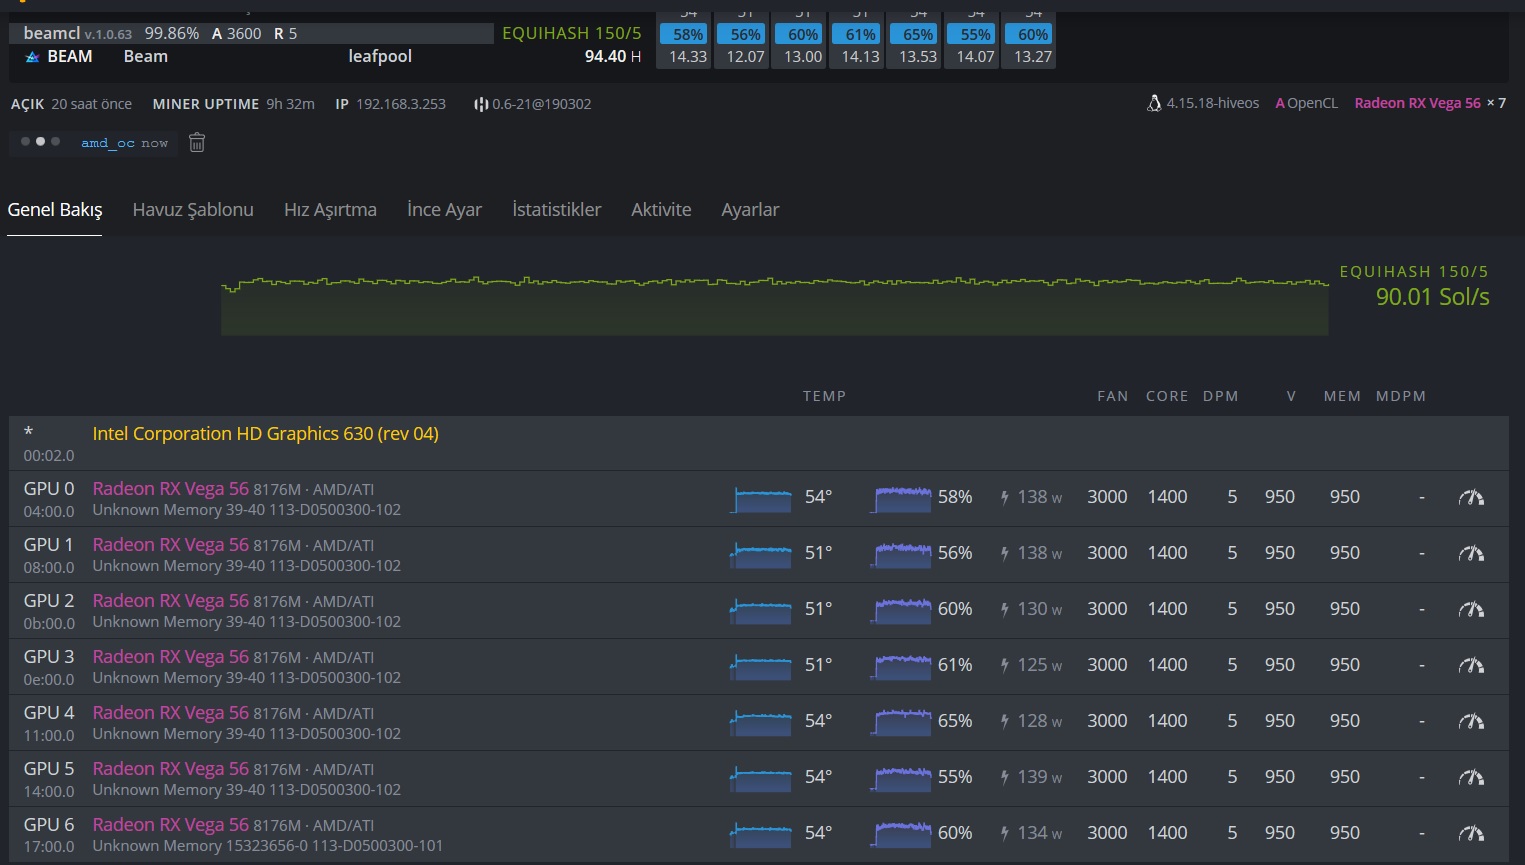Open İstatistikler tab
The height and width of the screenshot is (865, 1525).
556,210
